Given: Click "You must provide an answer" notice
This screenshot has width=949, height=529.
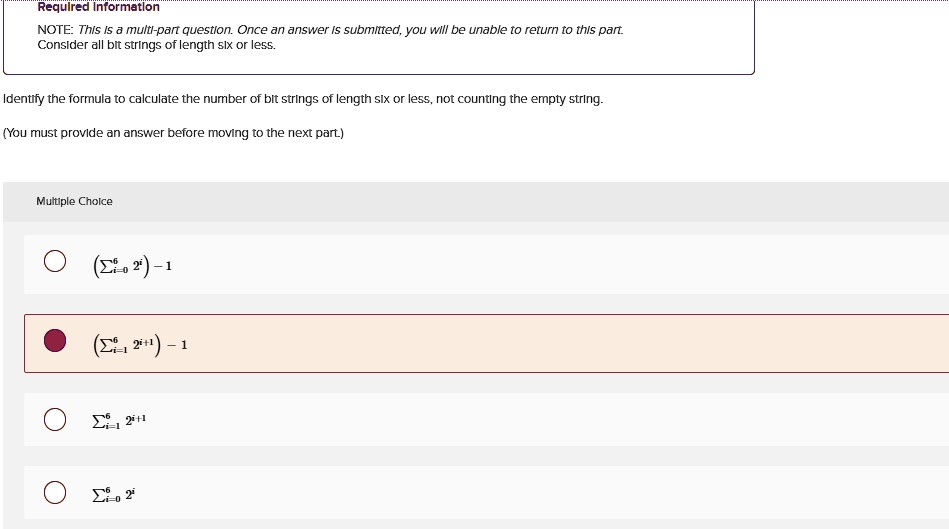Looking at the screenshot, I should (174, 133).
